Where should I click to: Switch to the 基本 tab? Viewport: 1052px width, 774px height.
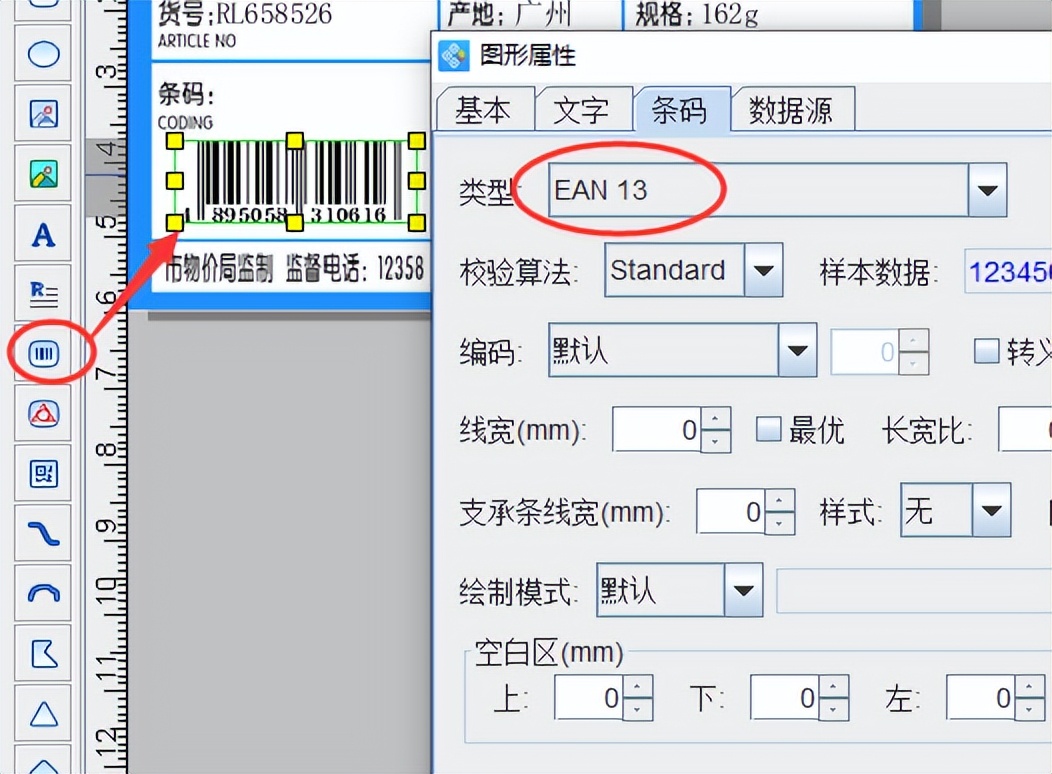484,109
